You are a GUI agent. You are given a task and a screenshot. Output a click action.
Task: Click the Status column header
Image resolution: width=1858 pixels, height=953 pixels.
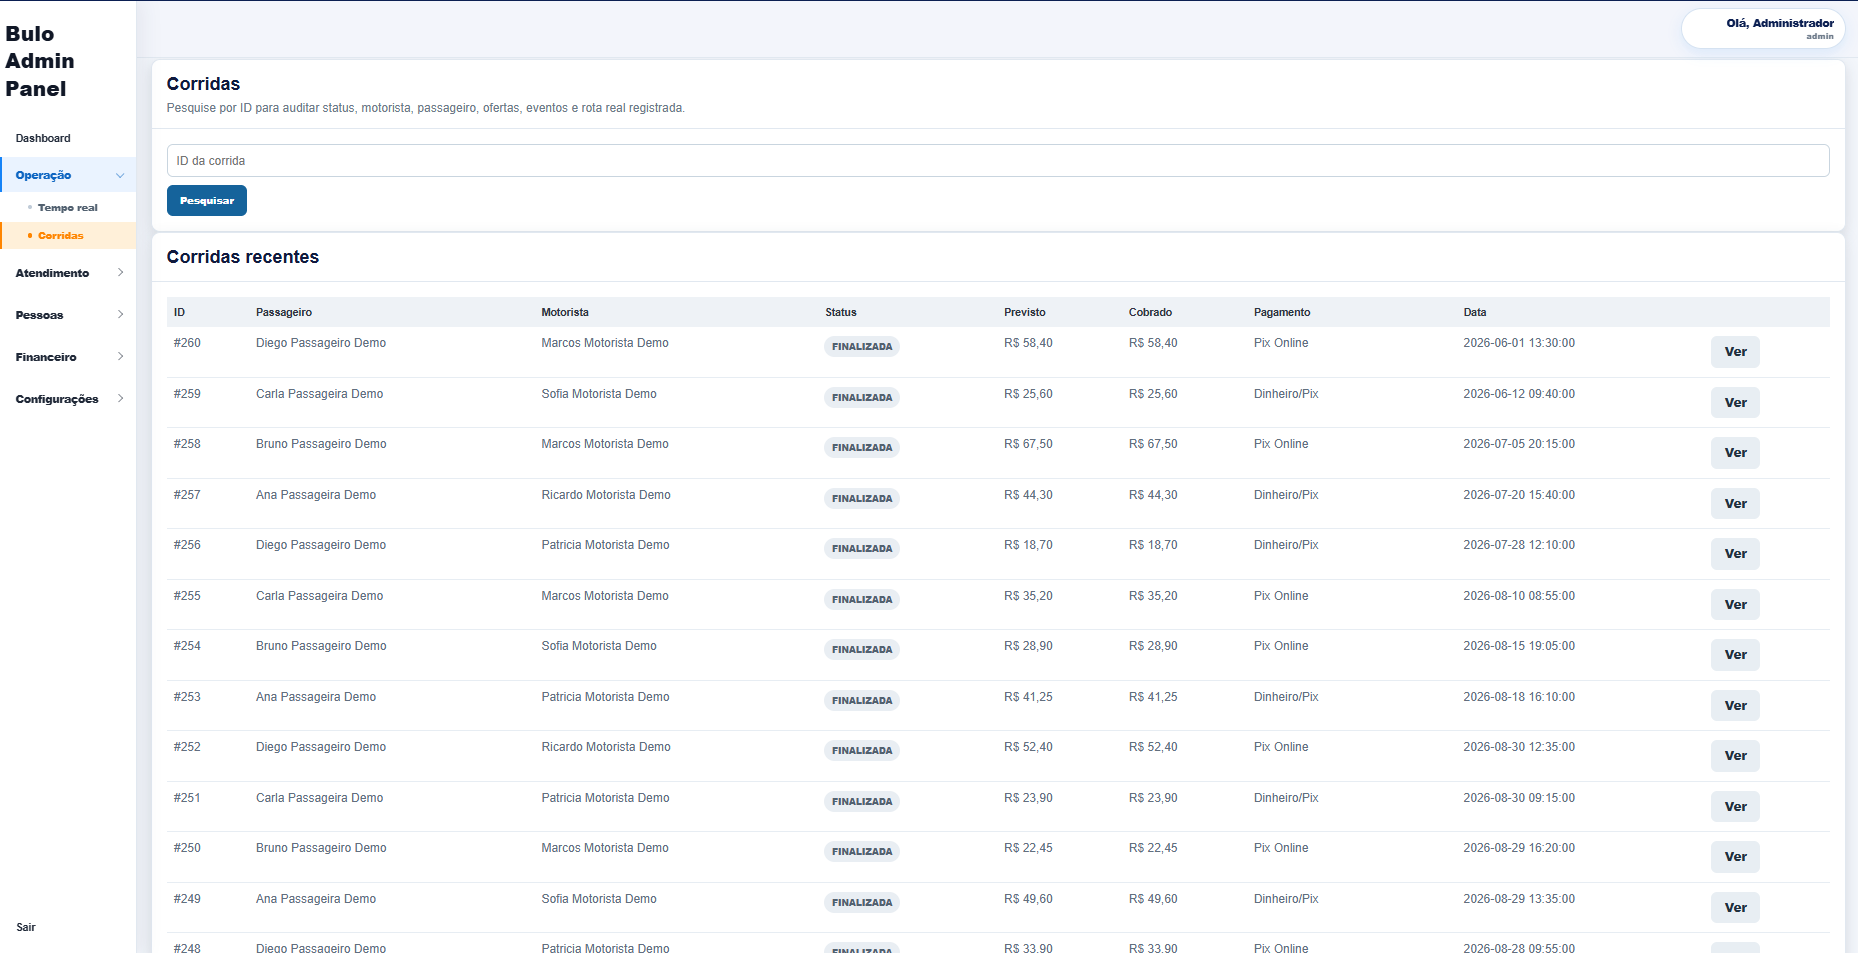pos(841,312)
